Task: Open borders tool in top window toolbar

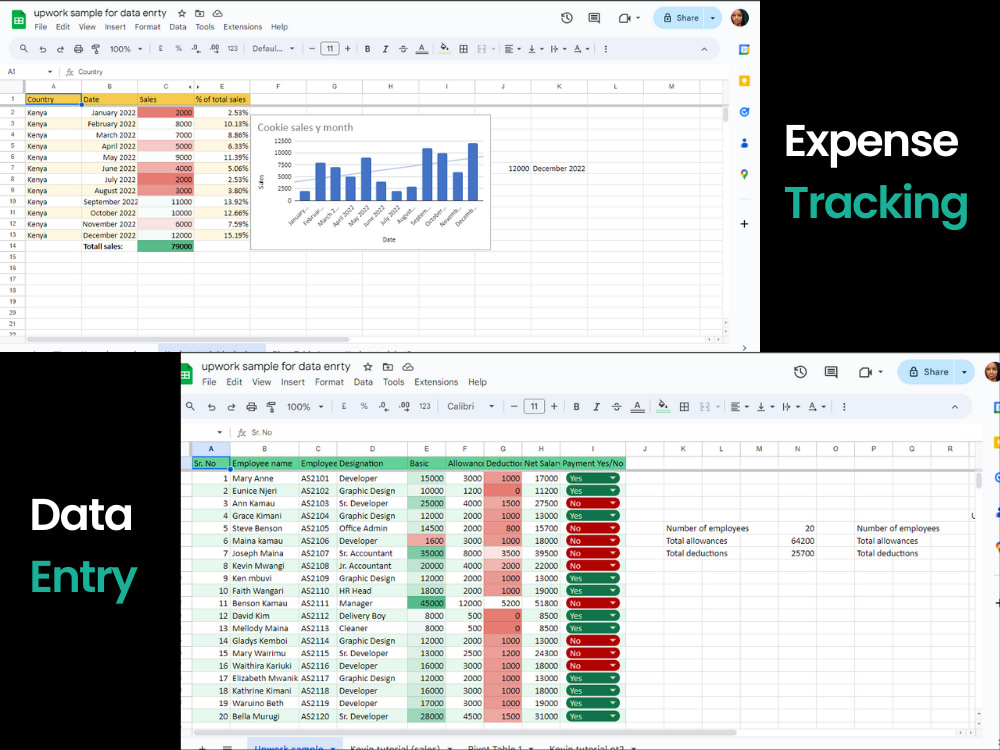Action: (464, 48)
